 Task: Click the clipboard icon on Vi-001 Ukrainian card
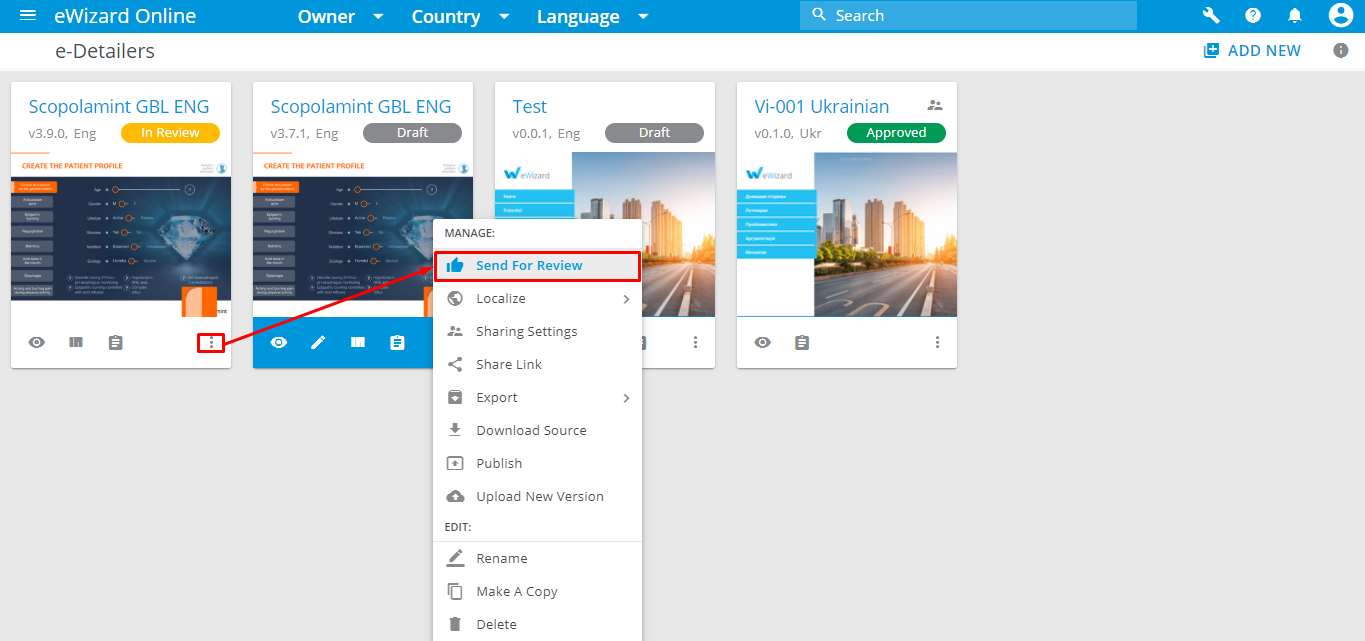[x=802, y=343]
